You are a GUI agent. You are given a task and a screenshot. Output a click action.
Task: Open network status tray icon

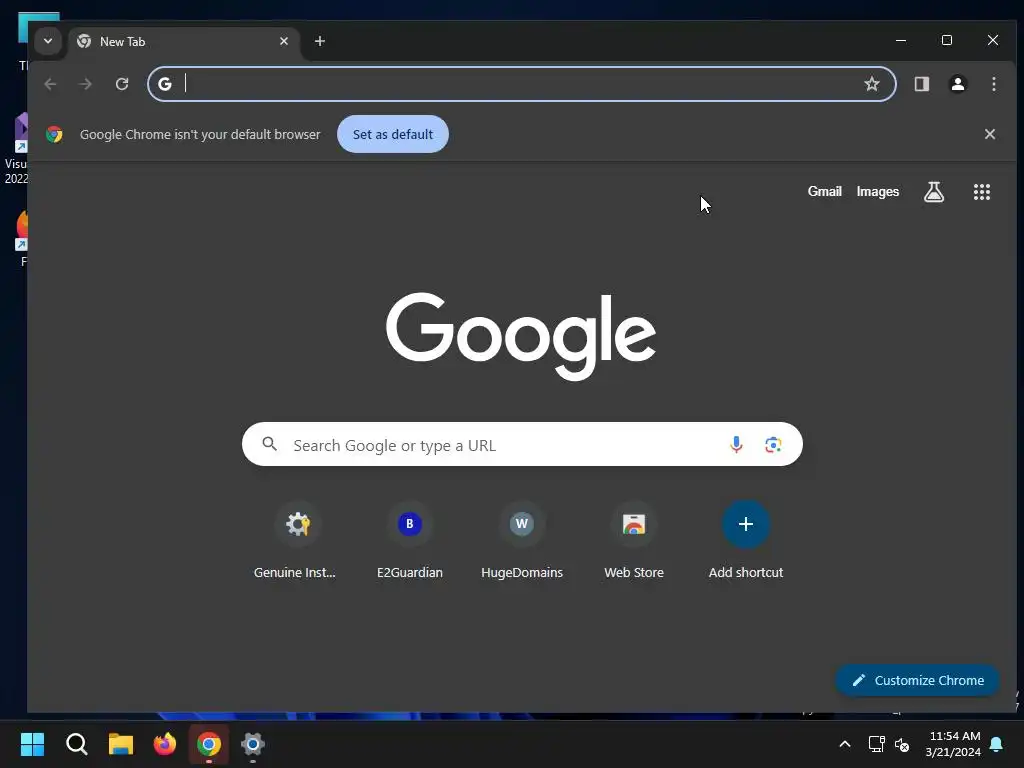(x=876, y=744)
